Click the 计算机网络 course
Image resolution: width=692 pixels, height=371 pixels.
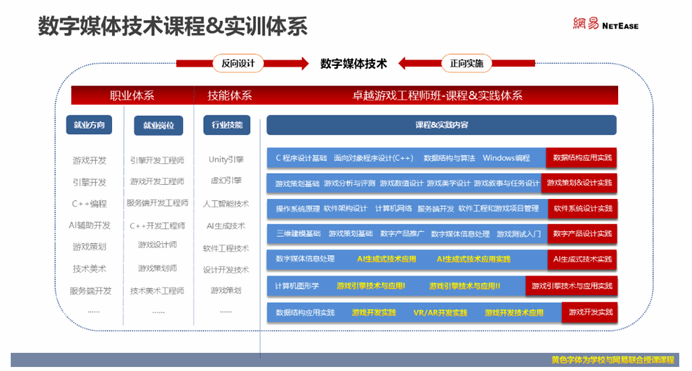pyautogui.click(x=394, y=208)
